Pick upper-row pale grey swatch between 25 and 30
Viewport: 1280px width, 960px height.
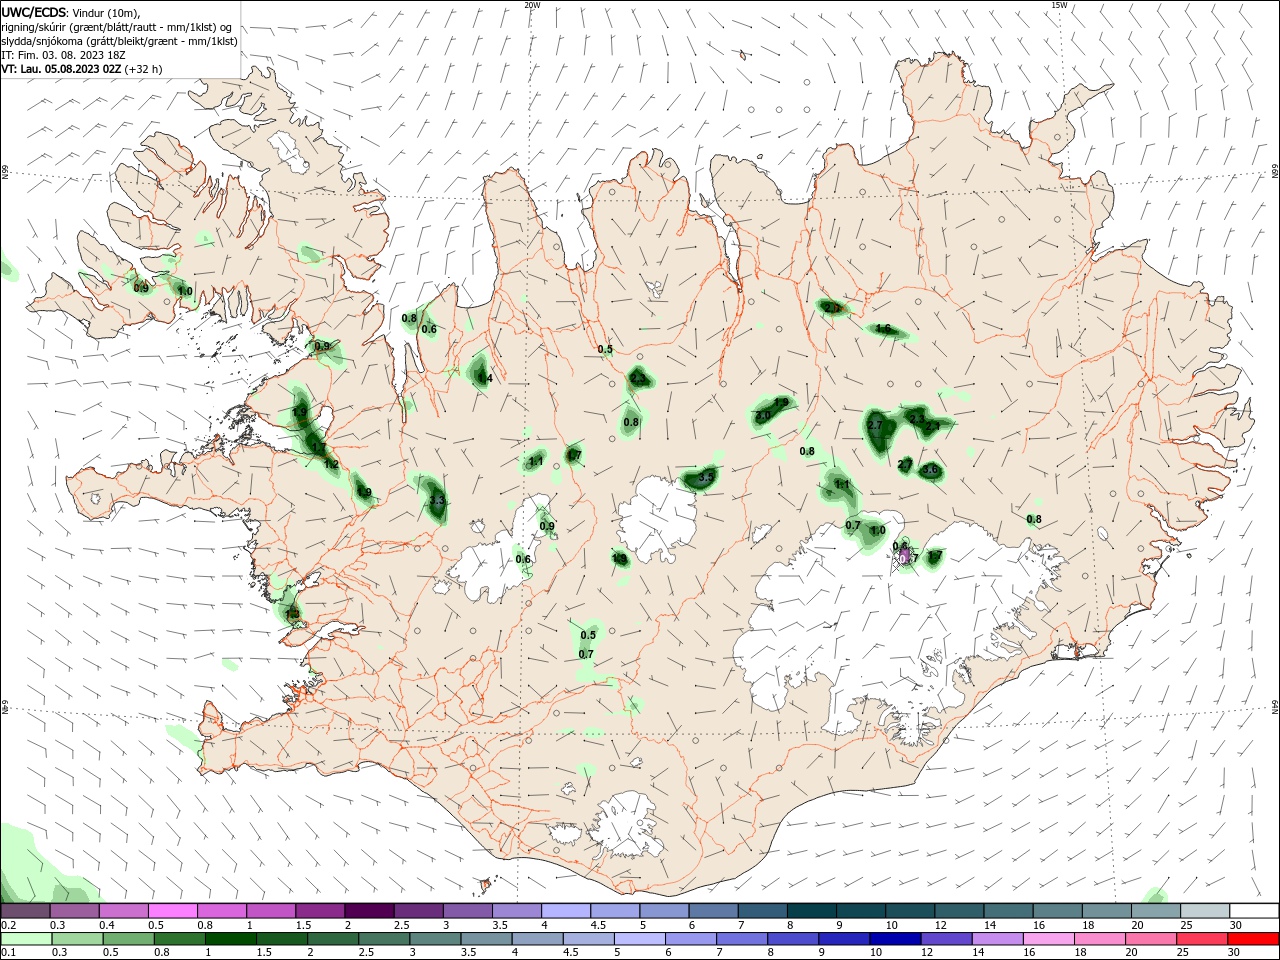(x=1204, y=910)
